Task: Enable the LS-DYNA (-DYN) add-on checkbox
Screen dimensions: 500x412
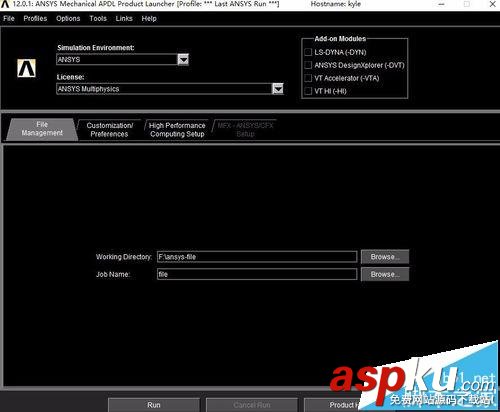Action: (308, 52)
